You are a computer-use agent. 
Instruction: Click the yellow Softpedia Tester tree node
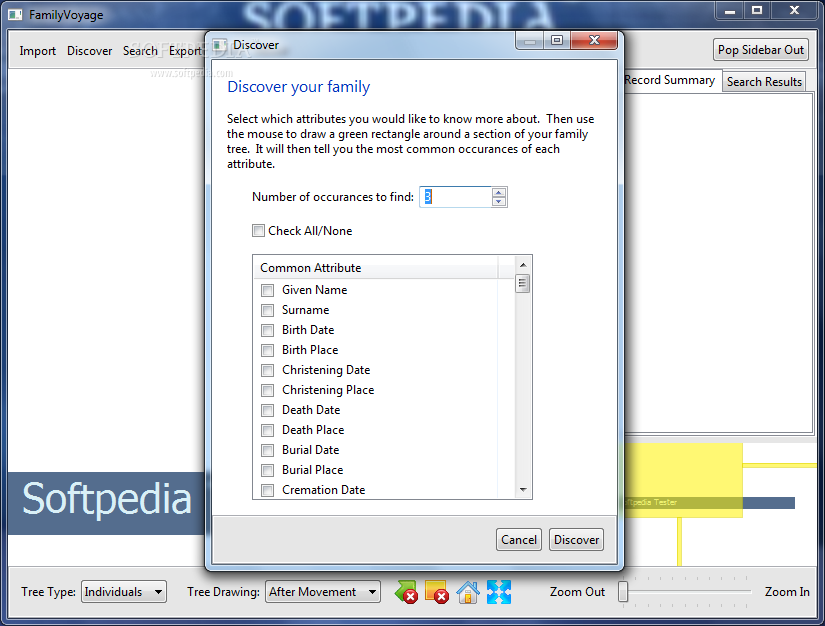pos(683,480)
